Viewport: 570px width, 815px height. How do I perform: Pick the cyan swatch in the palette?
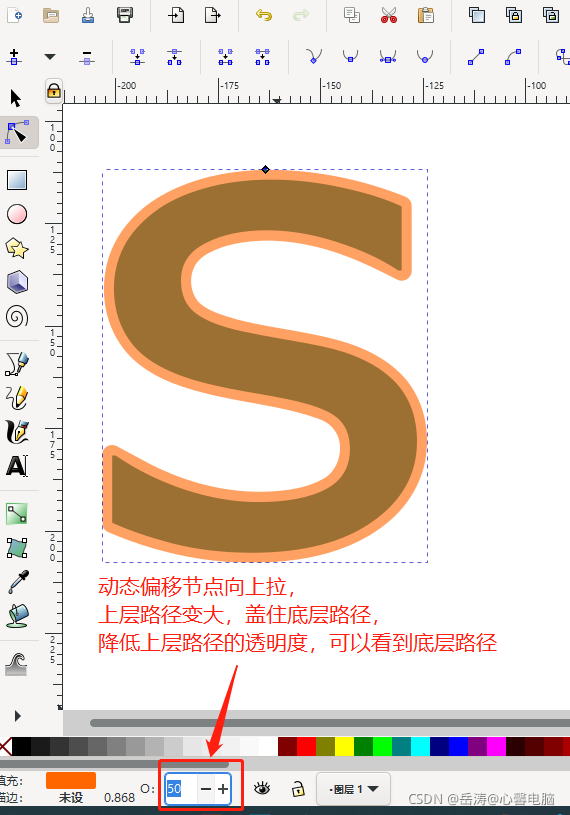click(420, 746)
